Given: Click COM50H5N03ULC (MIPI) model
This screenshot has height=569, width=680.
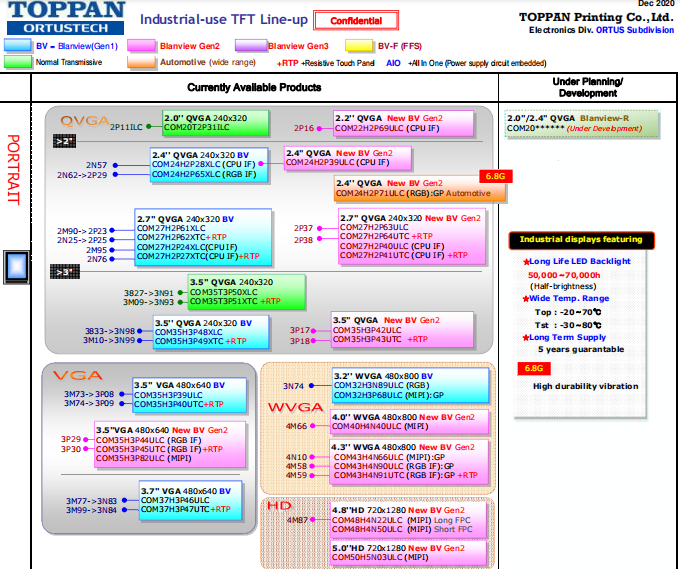Looking at the screenshot, I should 380,558.
